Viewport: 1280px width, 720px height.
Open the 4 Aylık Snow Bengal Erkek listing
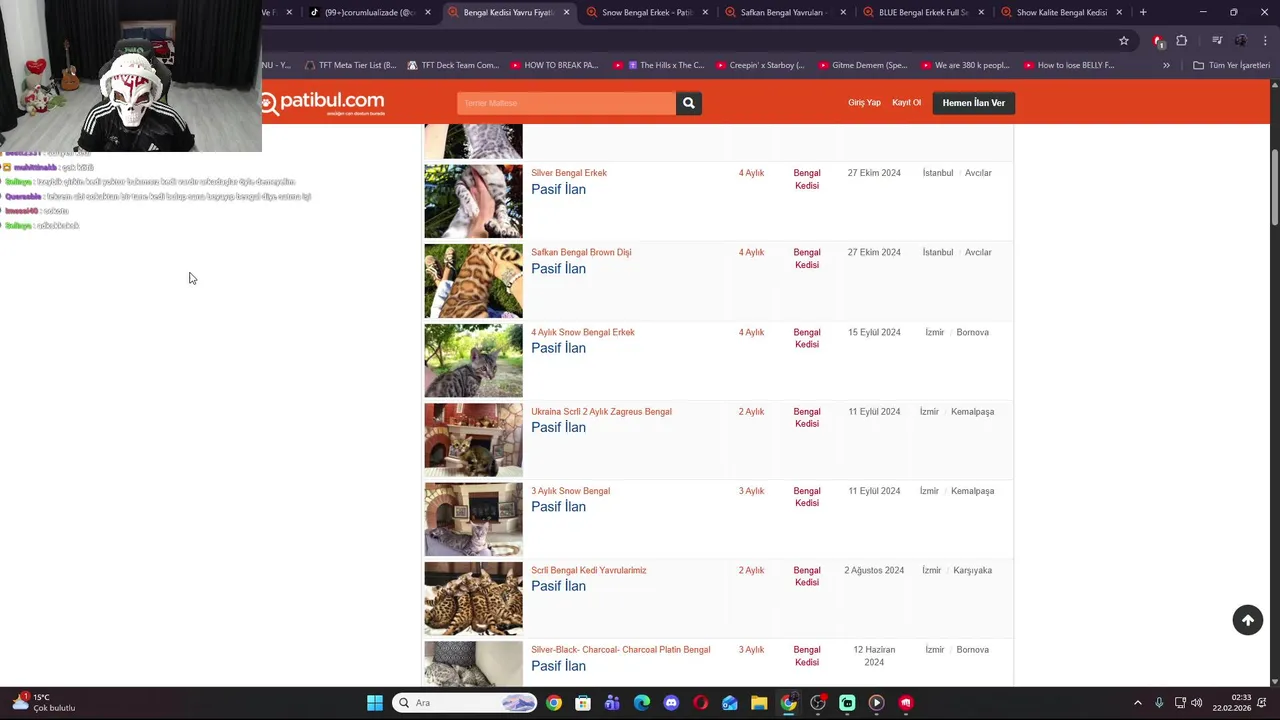(x=582, y=332)
